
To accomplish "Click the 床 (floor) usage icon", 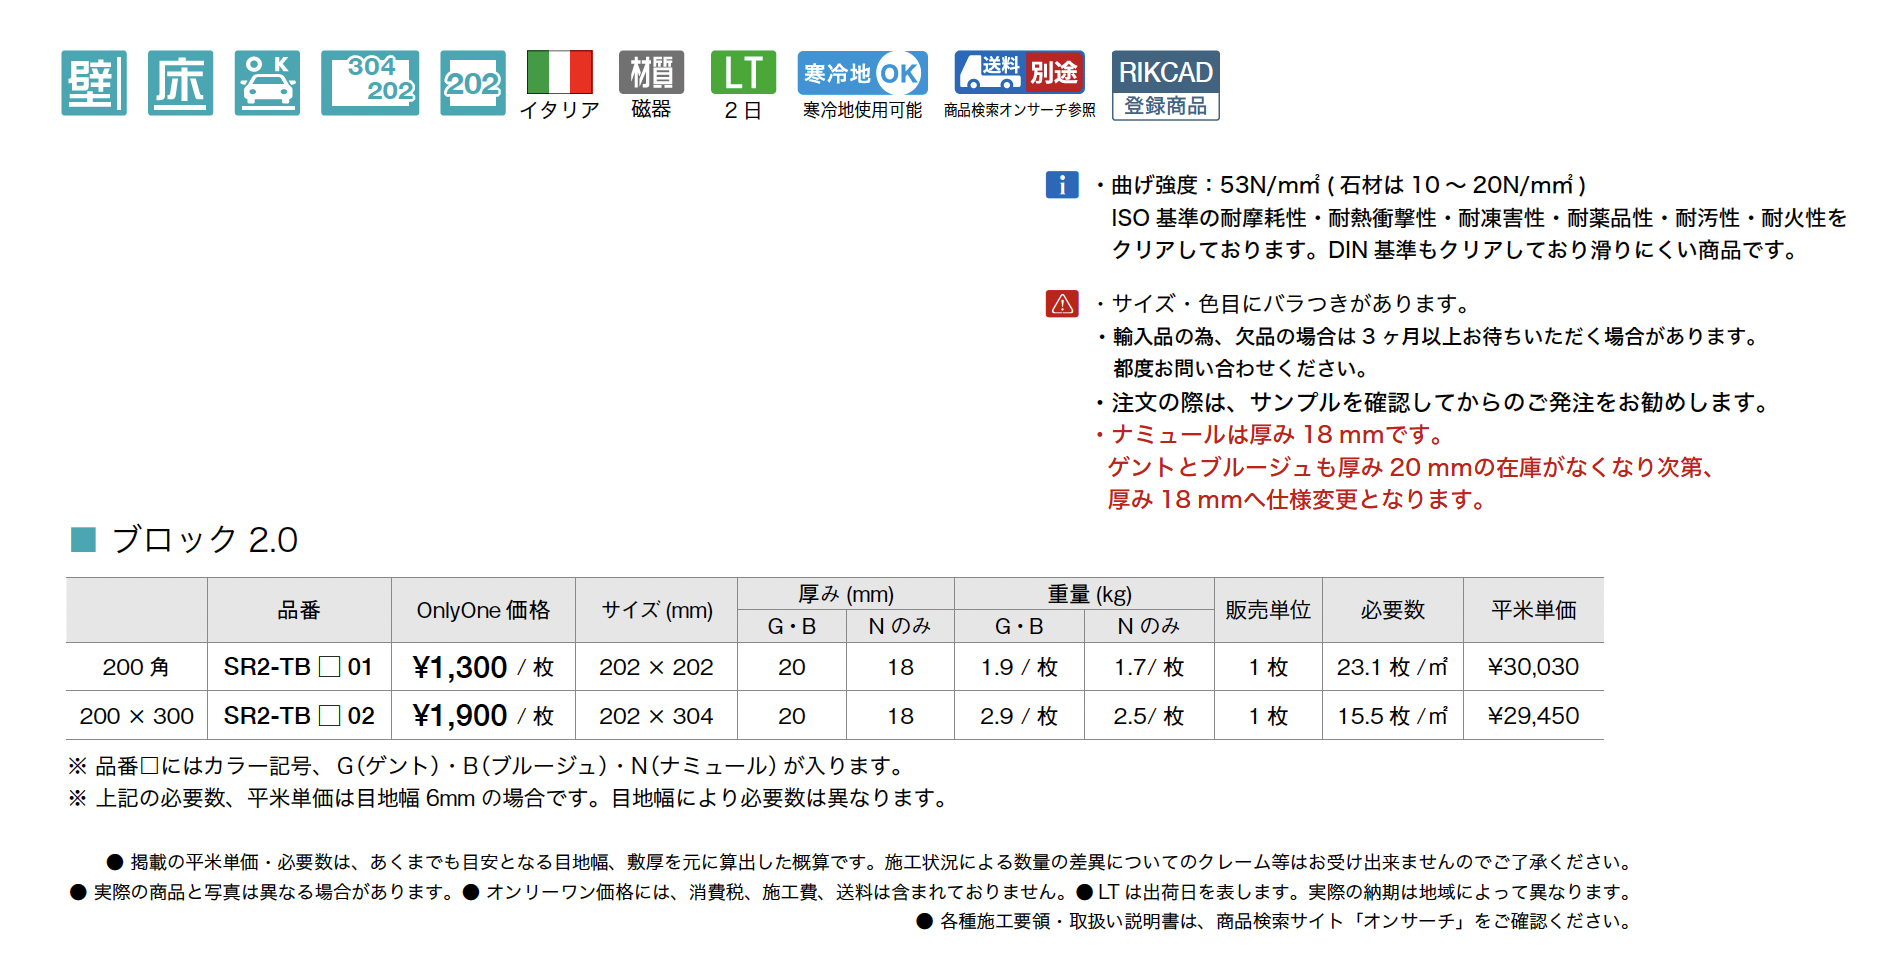I will click(x=180, y=83).
